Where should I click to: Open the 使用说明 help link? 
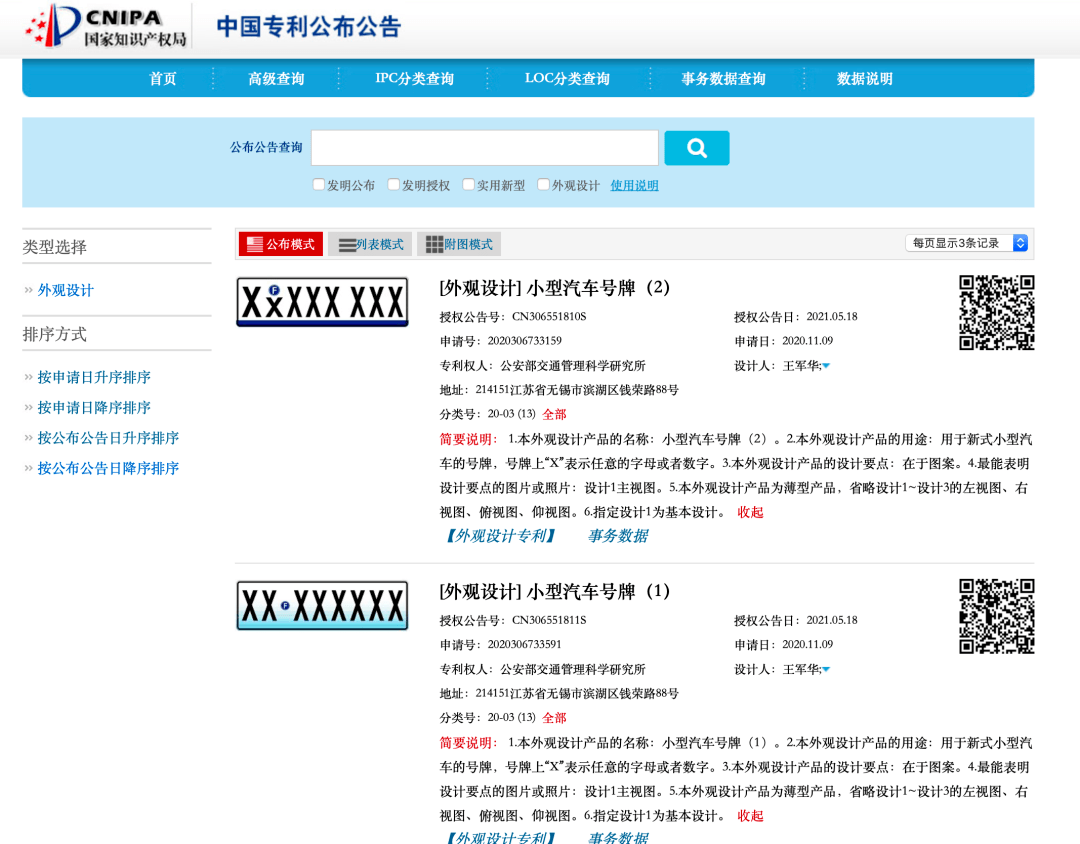pos(634,184)
